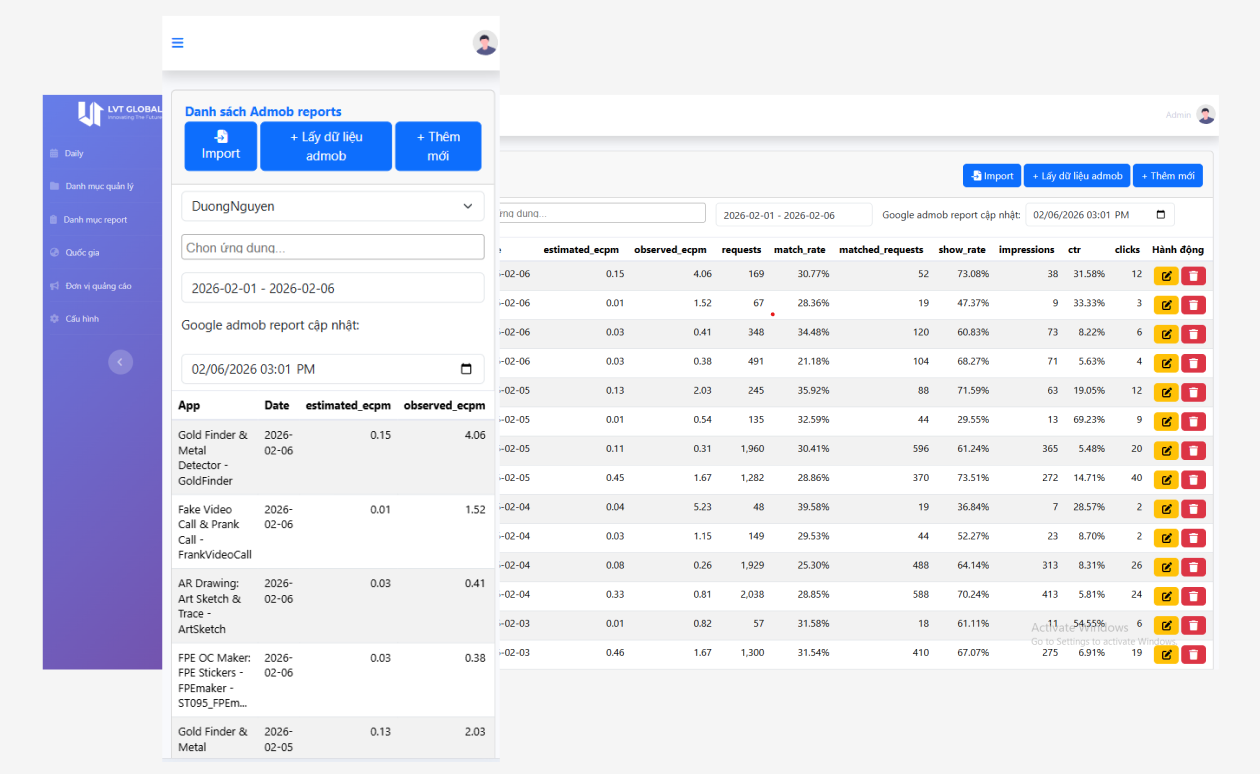Go to Danh mục report in sidebar
The image size is (1260, 774).
point(95,220)
